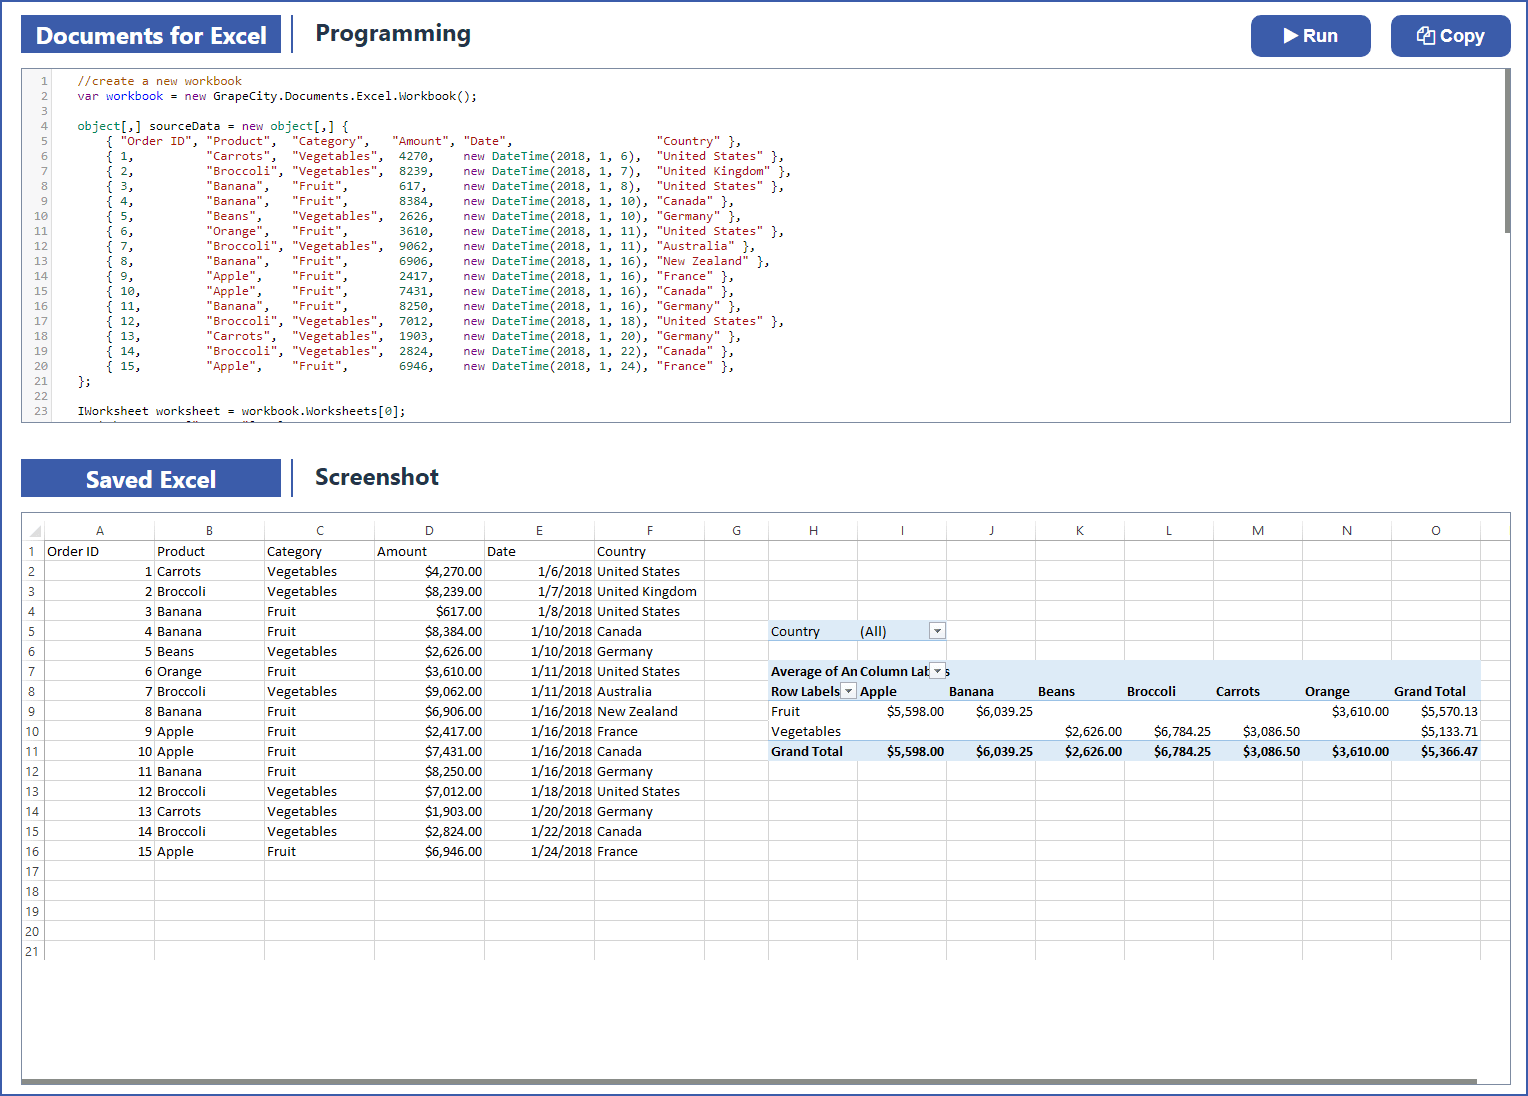Image resolution: width=1528 pixels, height=1096 pixels.
Task: Click the 'IWorksheet worksheet' code line
Action: tap(241, 411)
